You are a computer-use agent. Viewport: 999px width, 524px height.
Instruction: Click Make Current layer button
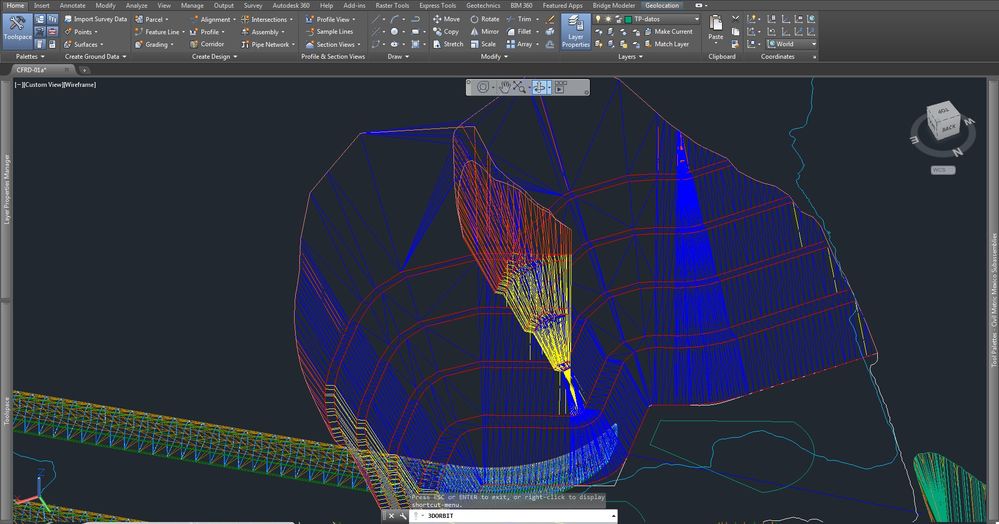668,31
